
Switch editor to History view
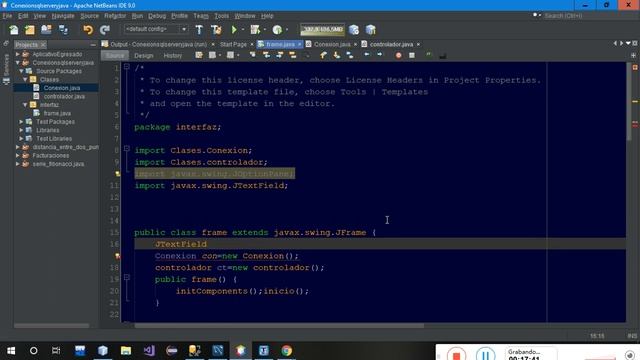coord(173,56)
